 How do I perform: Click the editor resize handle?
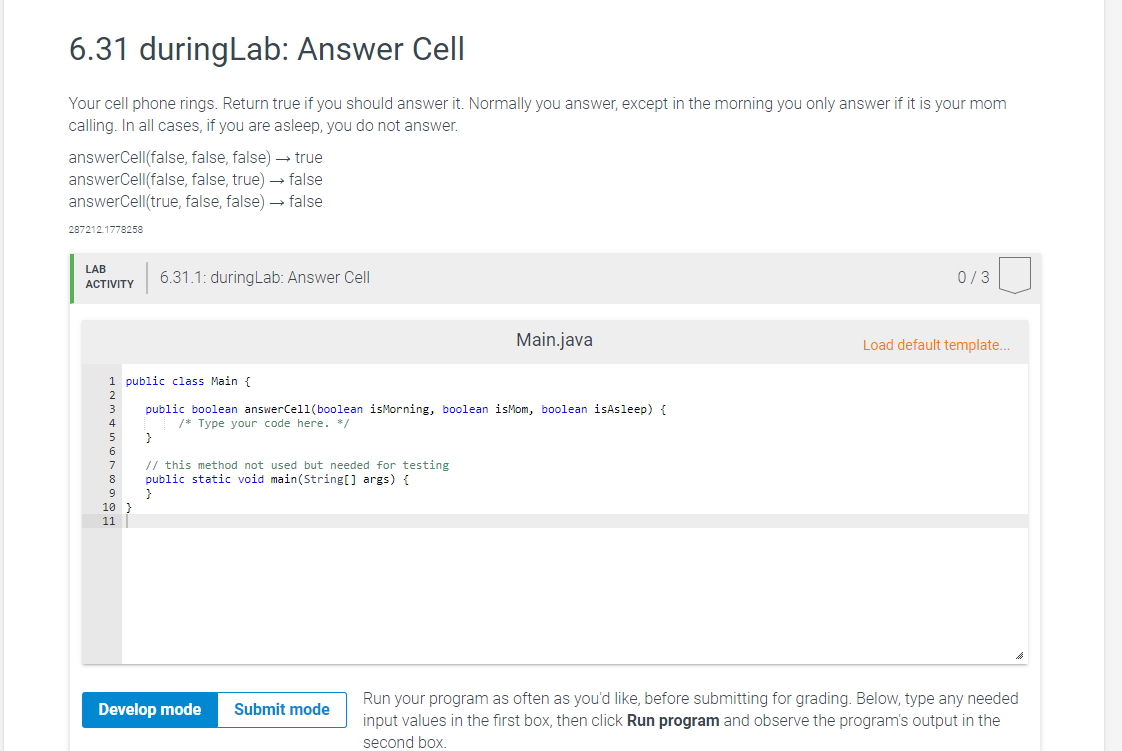click(1021, 654)
